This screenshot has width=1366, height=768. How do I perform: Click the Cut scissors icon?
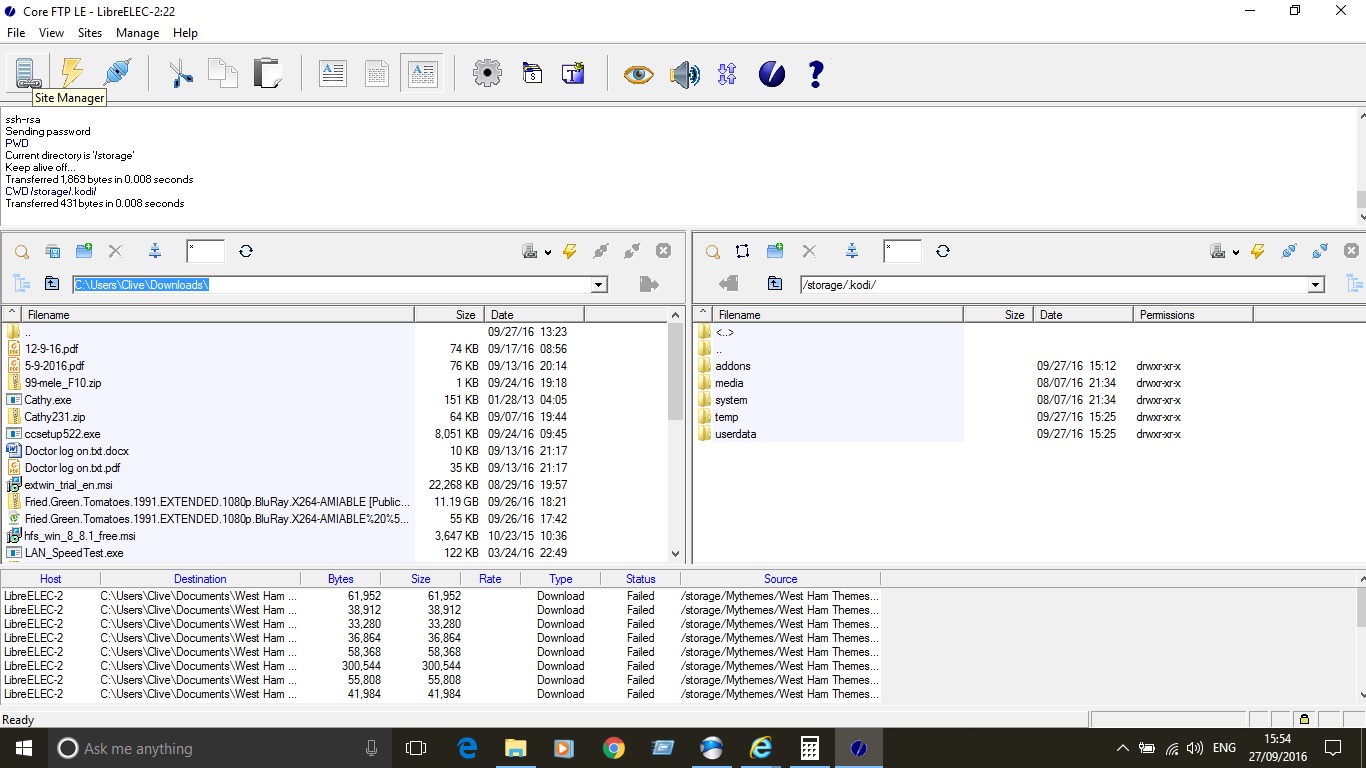tap(181, 73)
